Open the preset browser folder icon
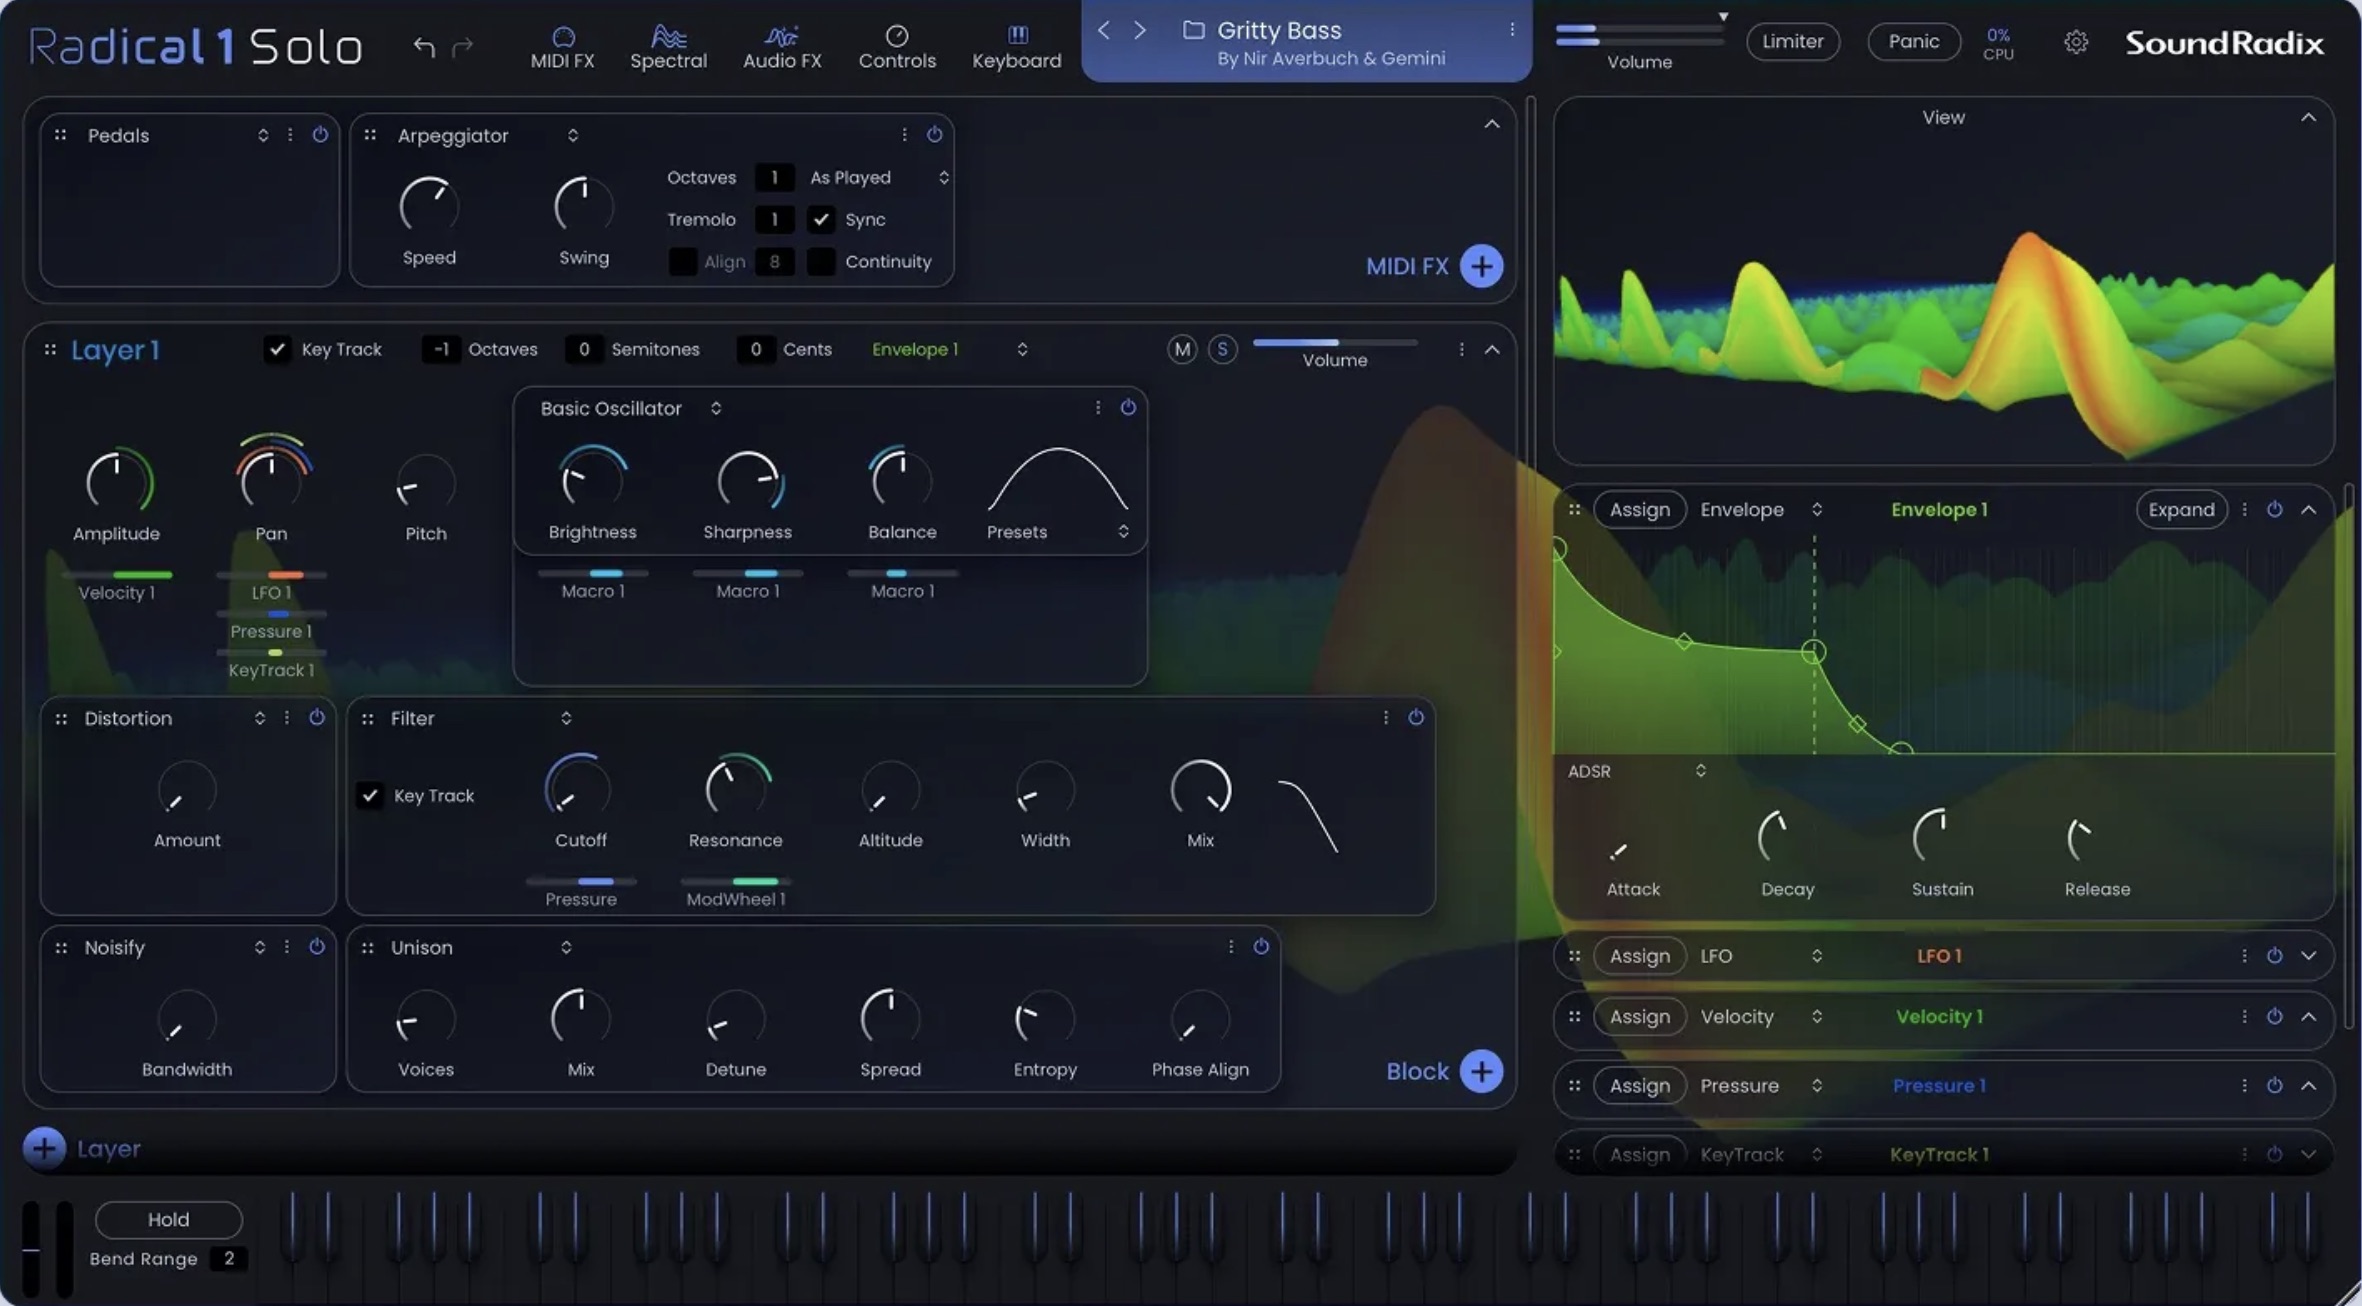Image resolution: width=2362 pixels, height=1306 pixels. (x=1193, y=30)
